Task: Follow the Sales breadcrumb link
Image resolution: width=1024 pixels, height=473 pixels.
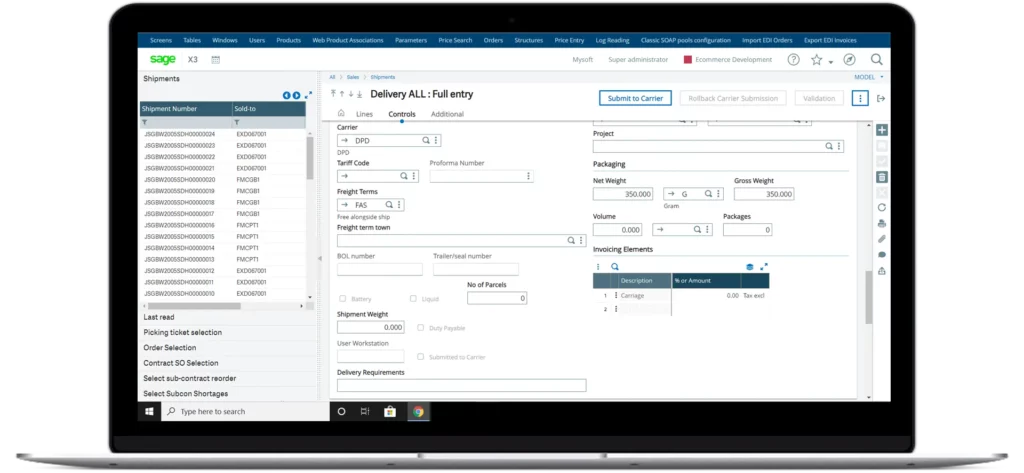Action: [x=353, y=77]
